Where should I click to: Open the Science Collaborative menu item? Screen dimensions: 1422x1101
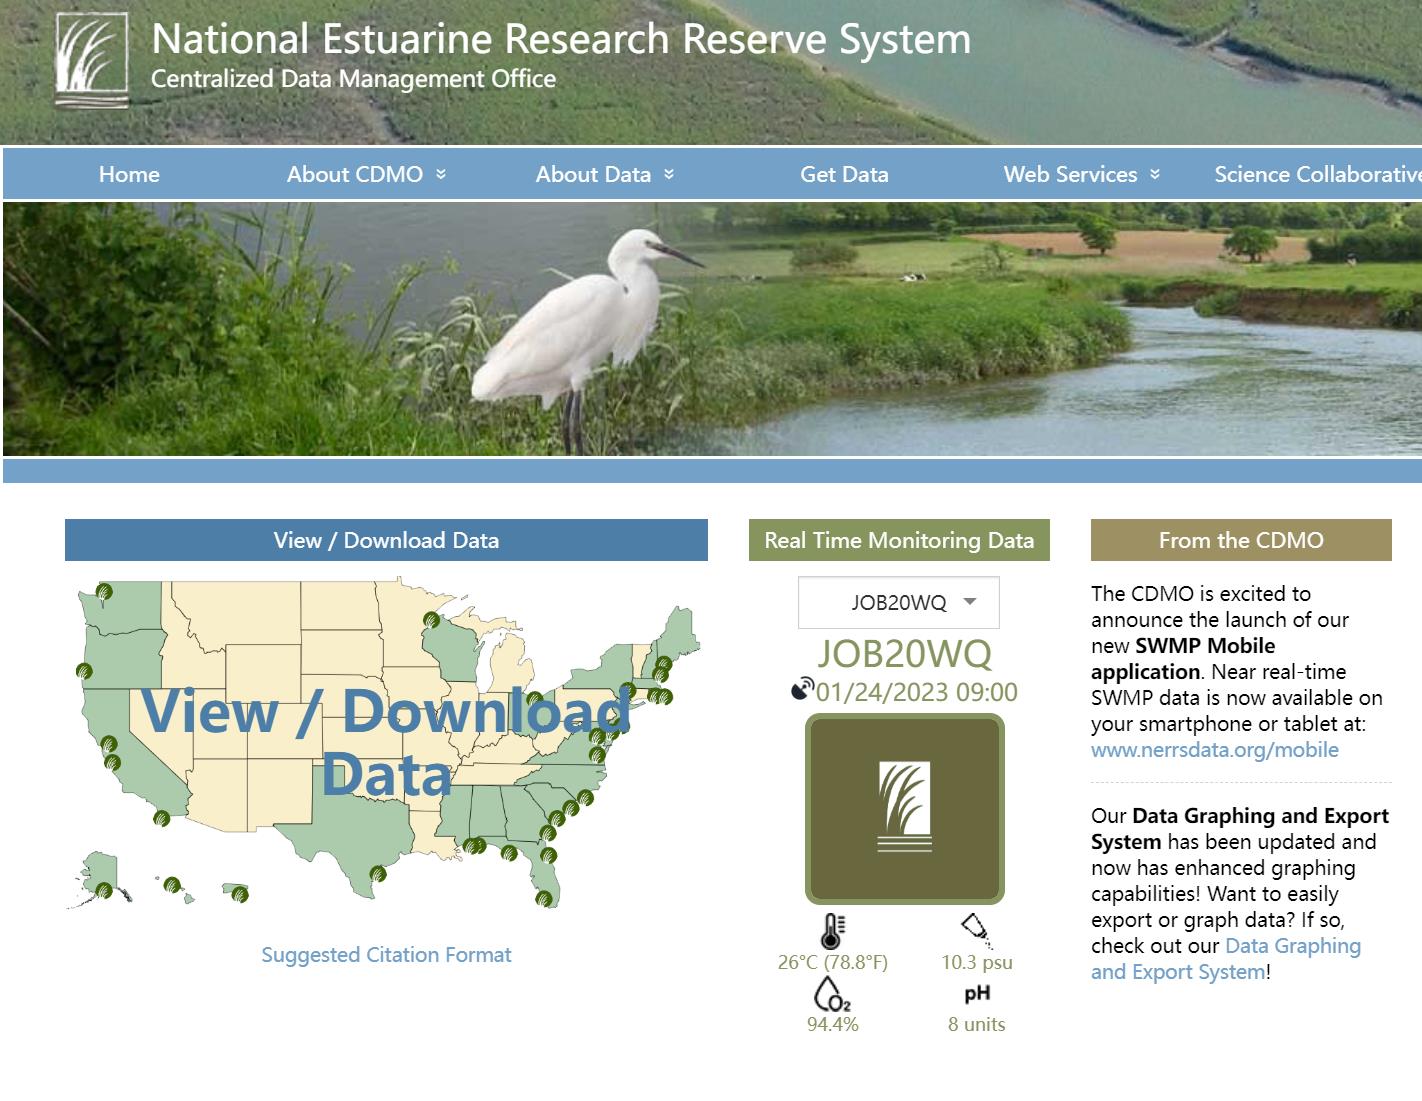[x=1316, y=174]
